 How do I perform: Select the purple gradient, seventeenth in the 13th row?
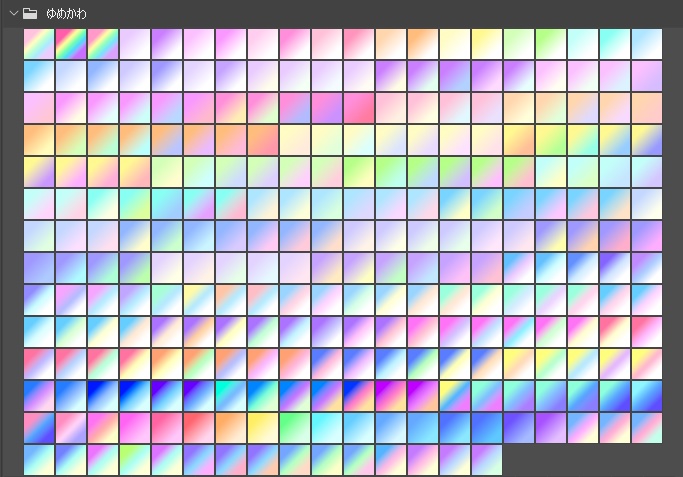551,428
